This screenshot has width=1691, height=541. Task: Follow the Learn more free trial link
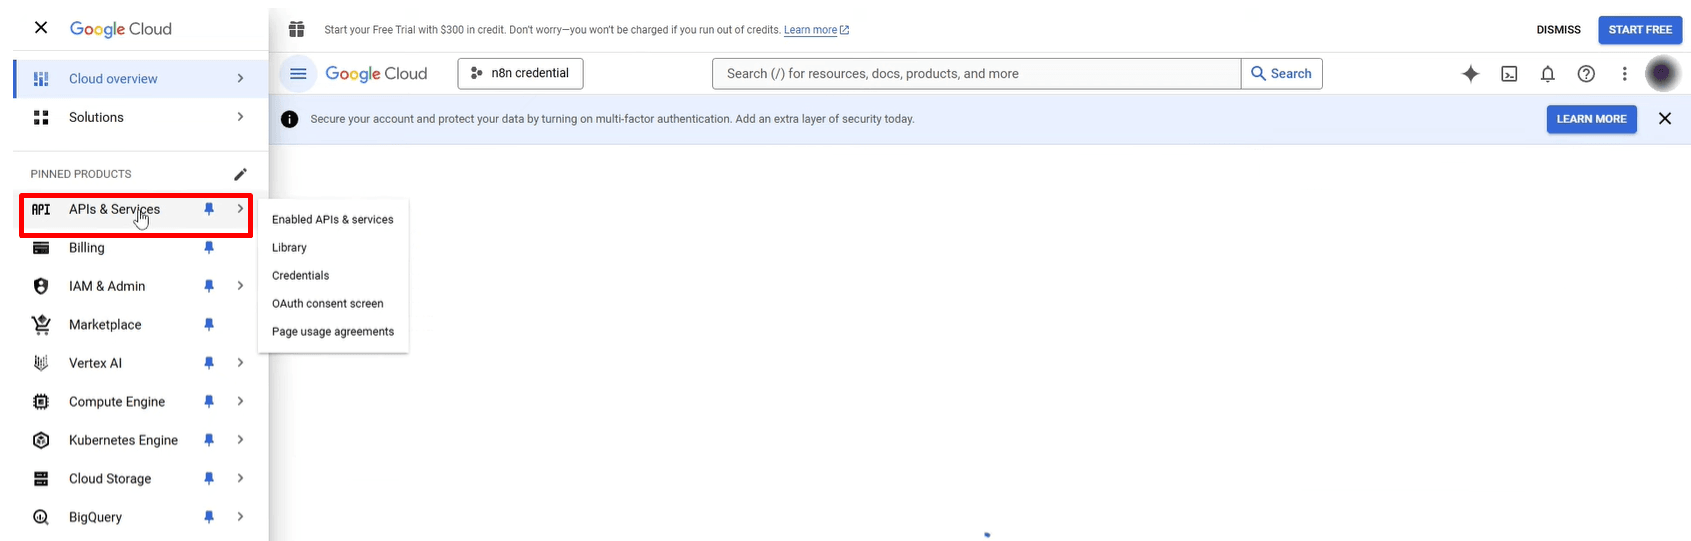tap(816, 30)
